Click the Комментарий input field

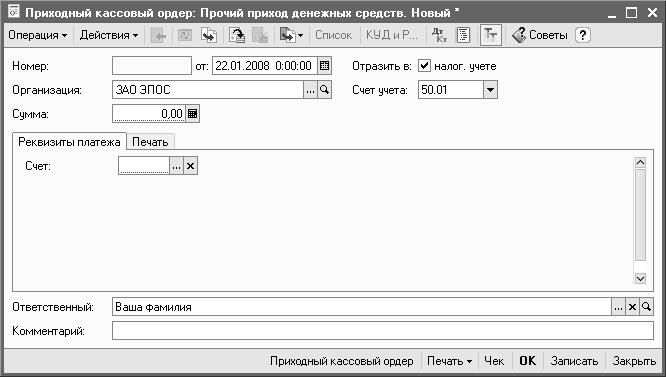pos(383,331)
